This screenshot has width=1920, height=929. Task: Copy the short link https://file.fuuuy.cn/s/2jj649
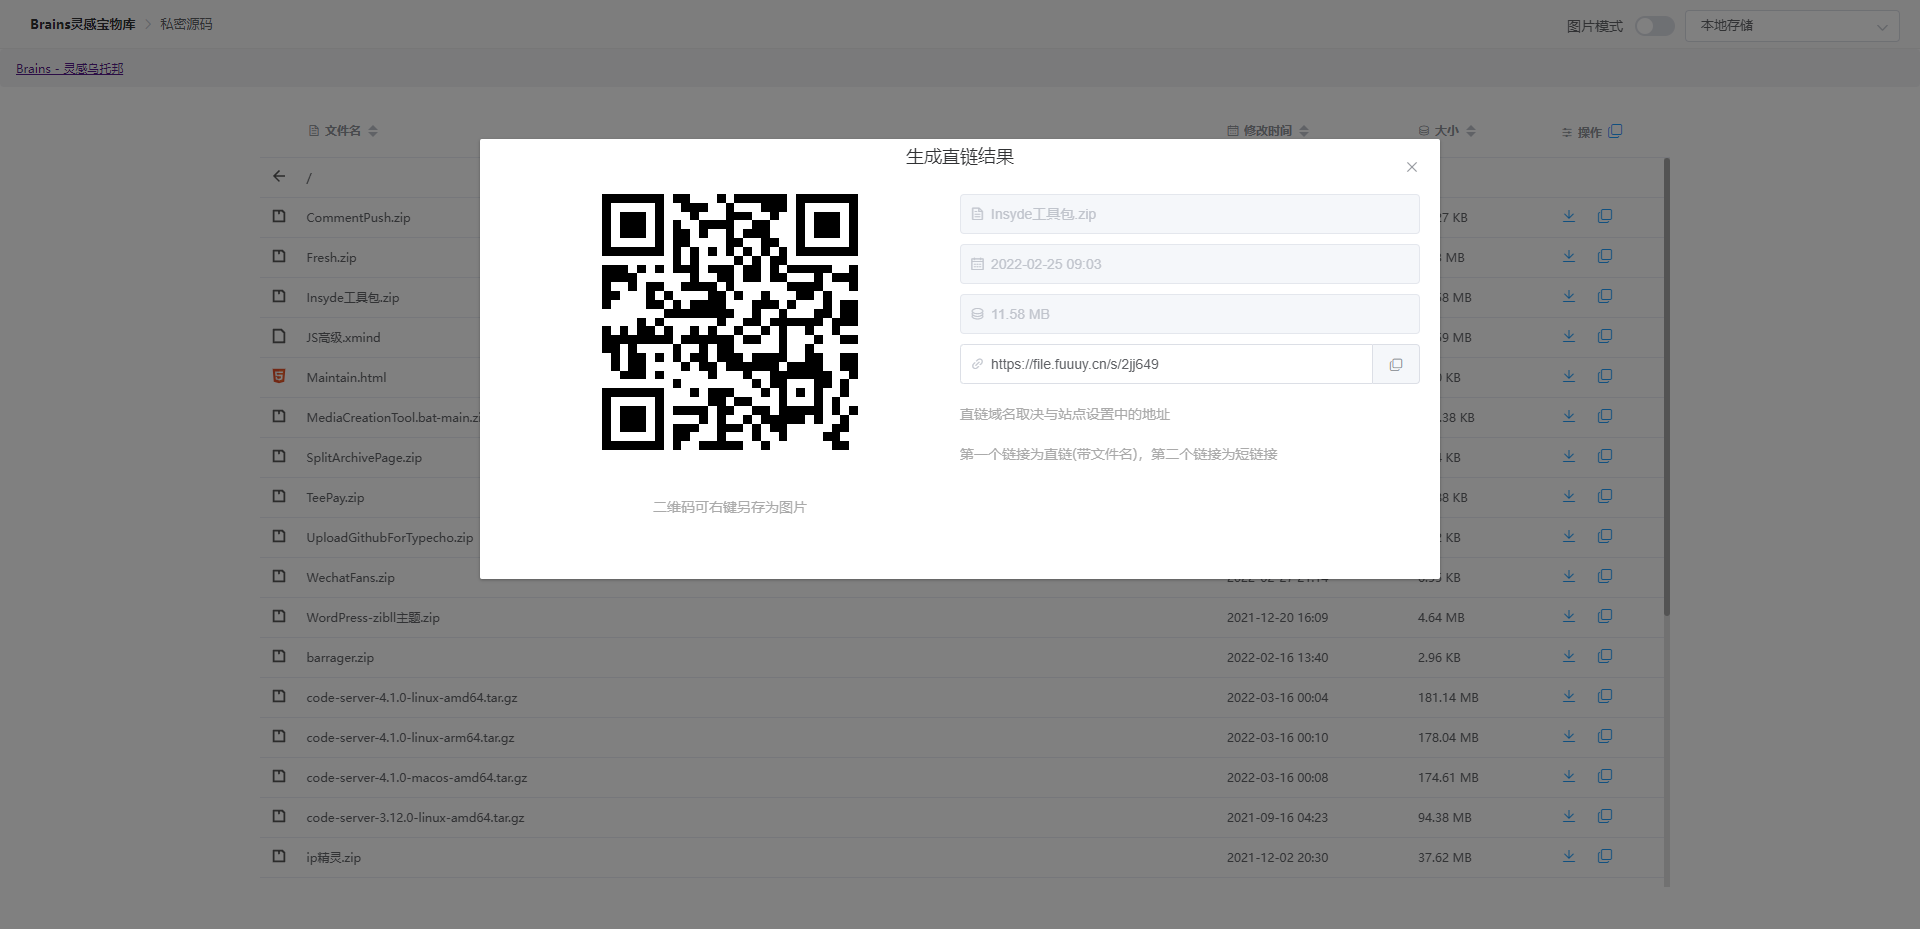(x=1396, y=365)
